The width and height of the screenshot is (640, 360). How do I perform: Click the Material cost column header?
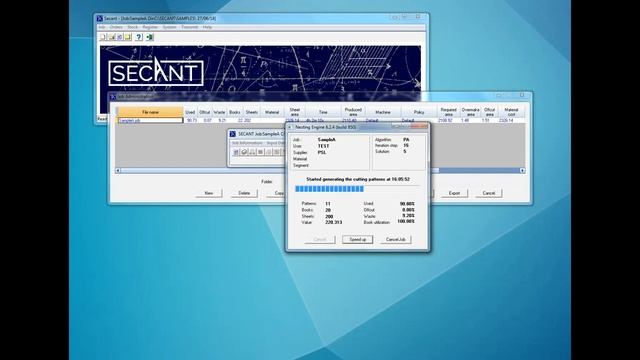point(511,112)
